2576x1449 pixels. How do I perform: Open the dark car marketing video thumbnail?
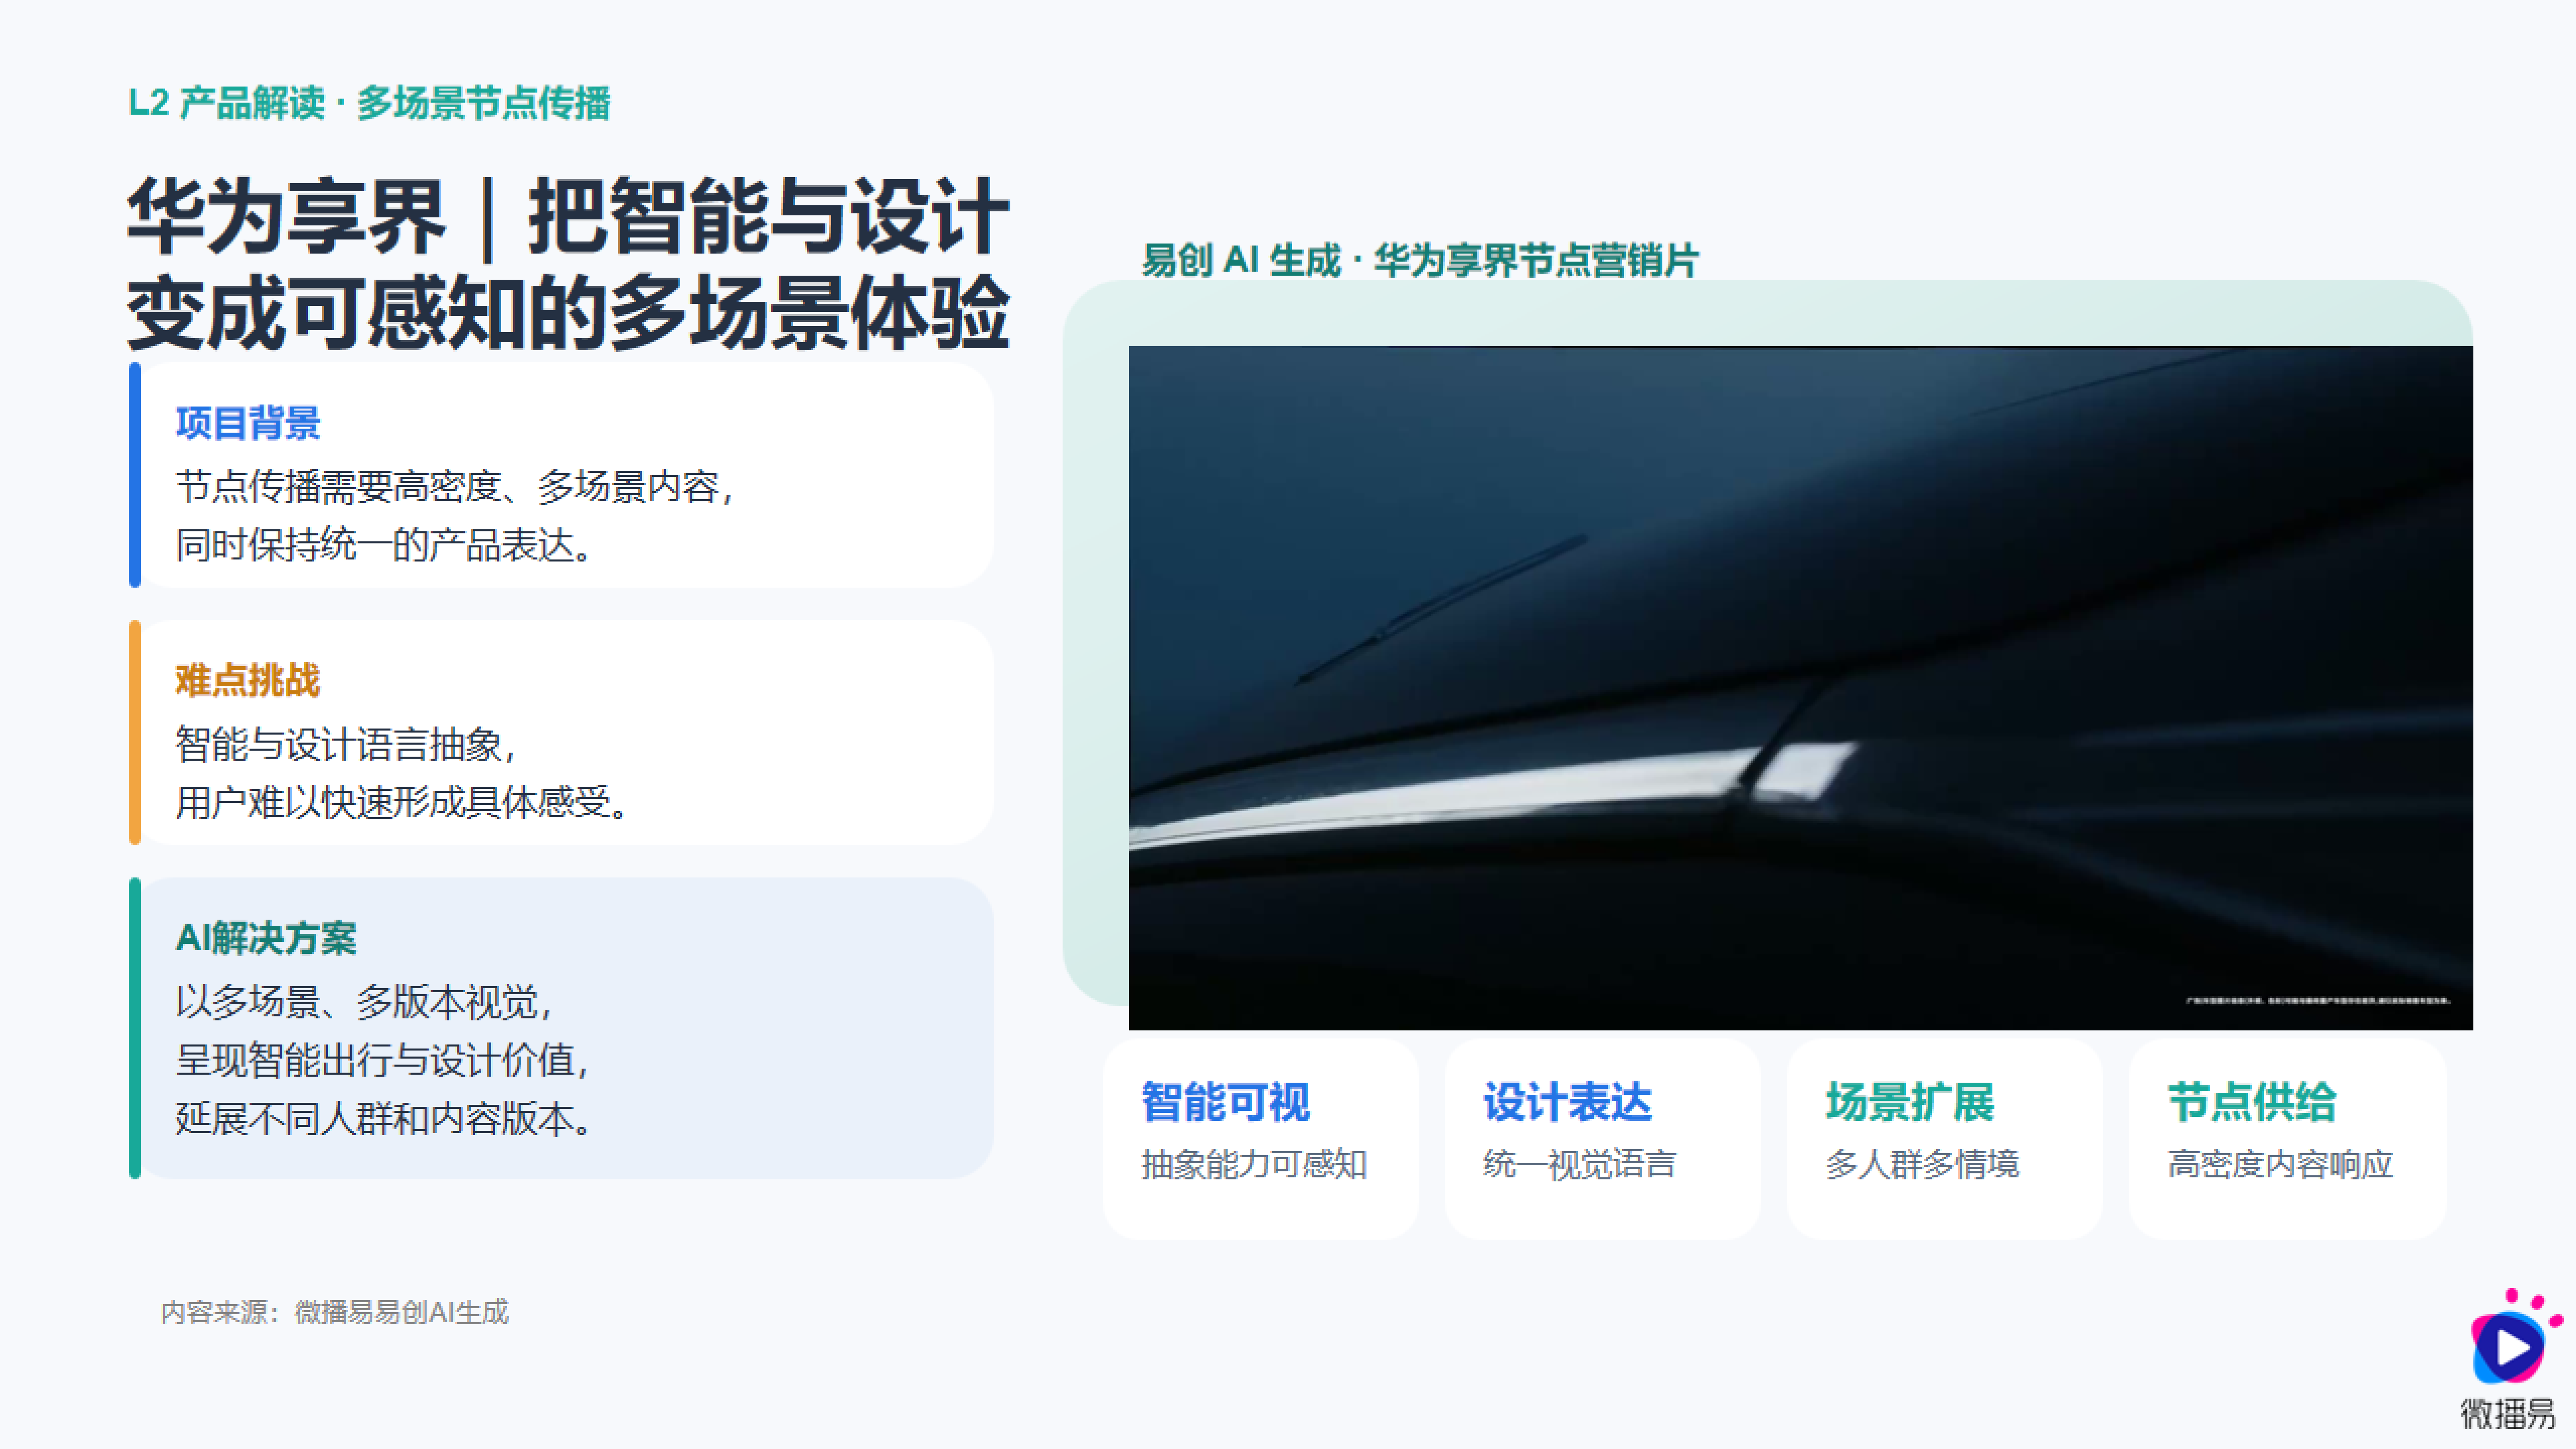(1800, 688)
